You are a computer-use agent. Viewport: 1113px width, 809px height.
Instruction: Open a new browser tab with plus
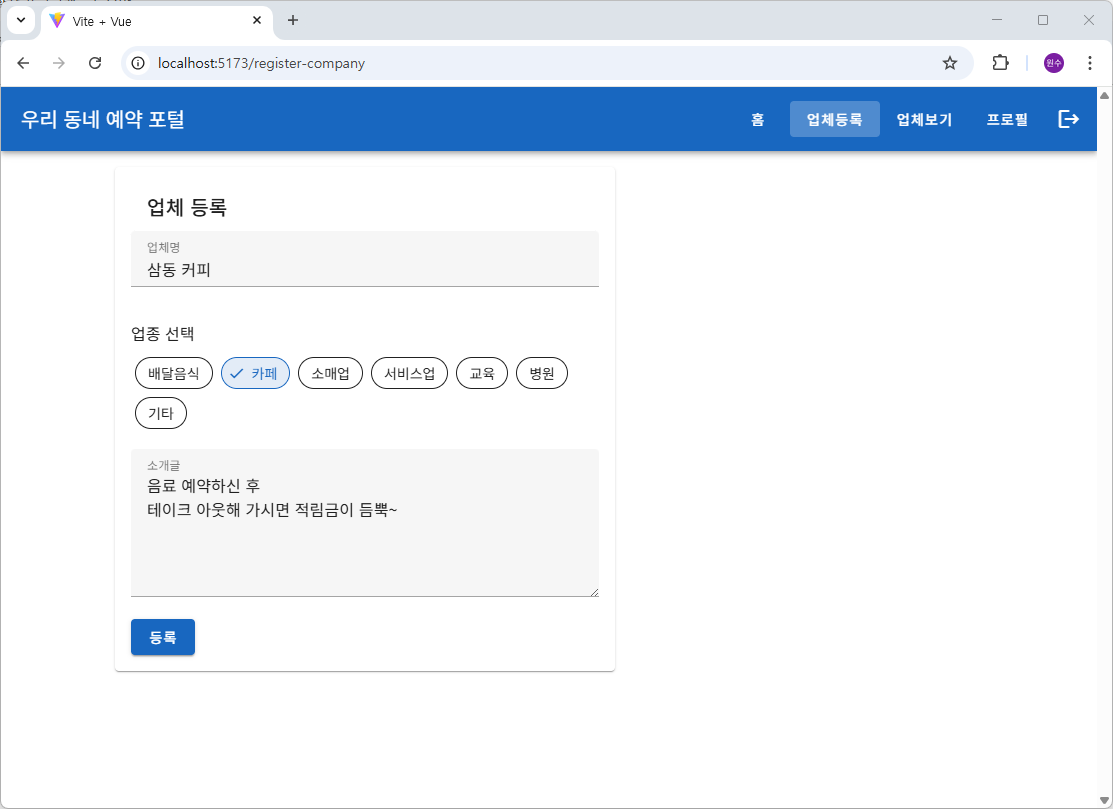[292, 20]
